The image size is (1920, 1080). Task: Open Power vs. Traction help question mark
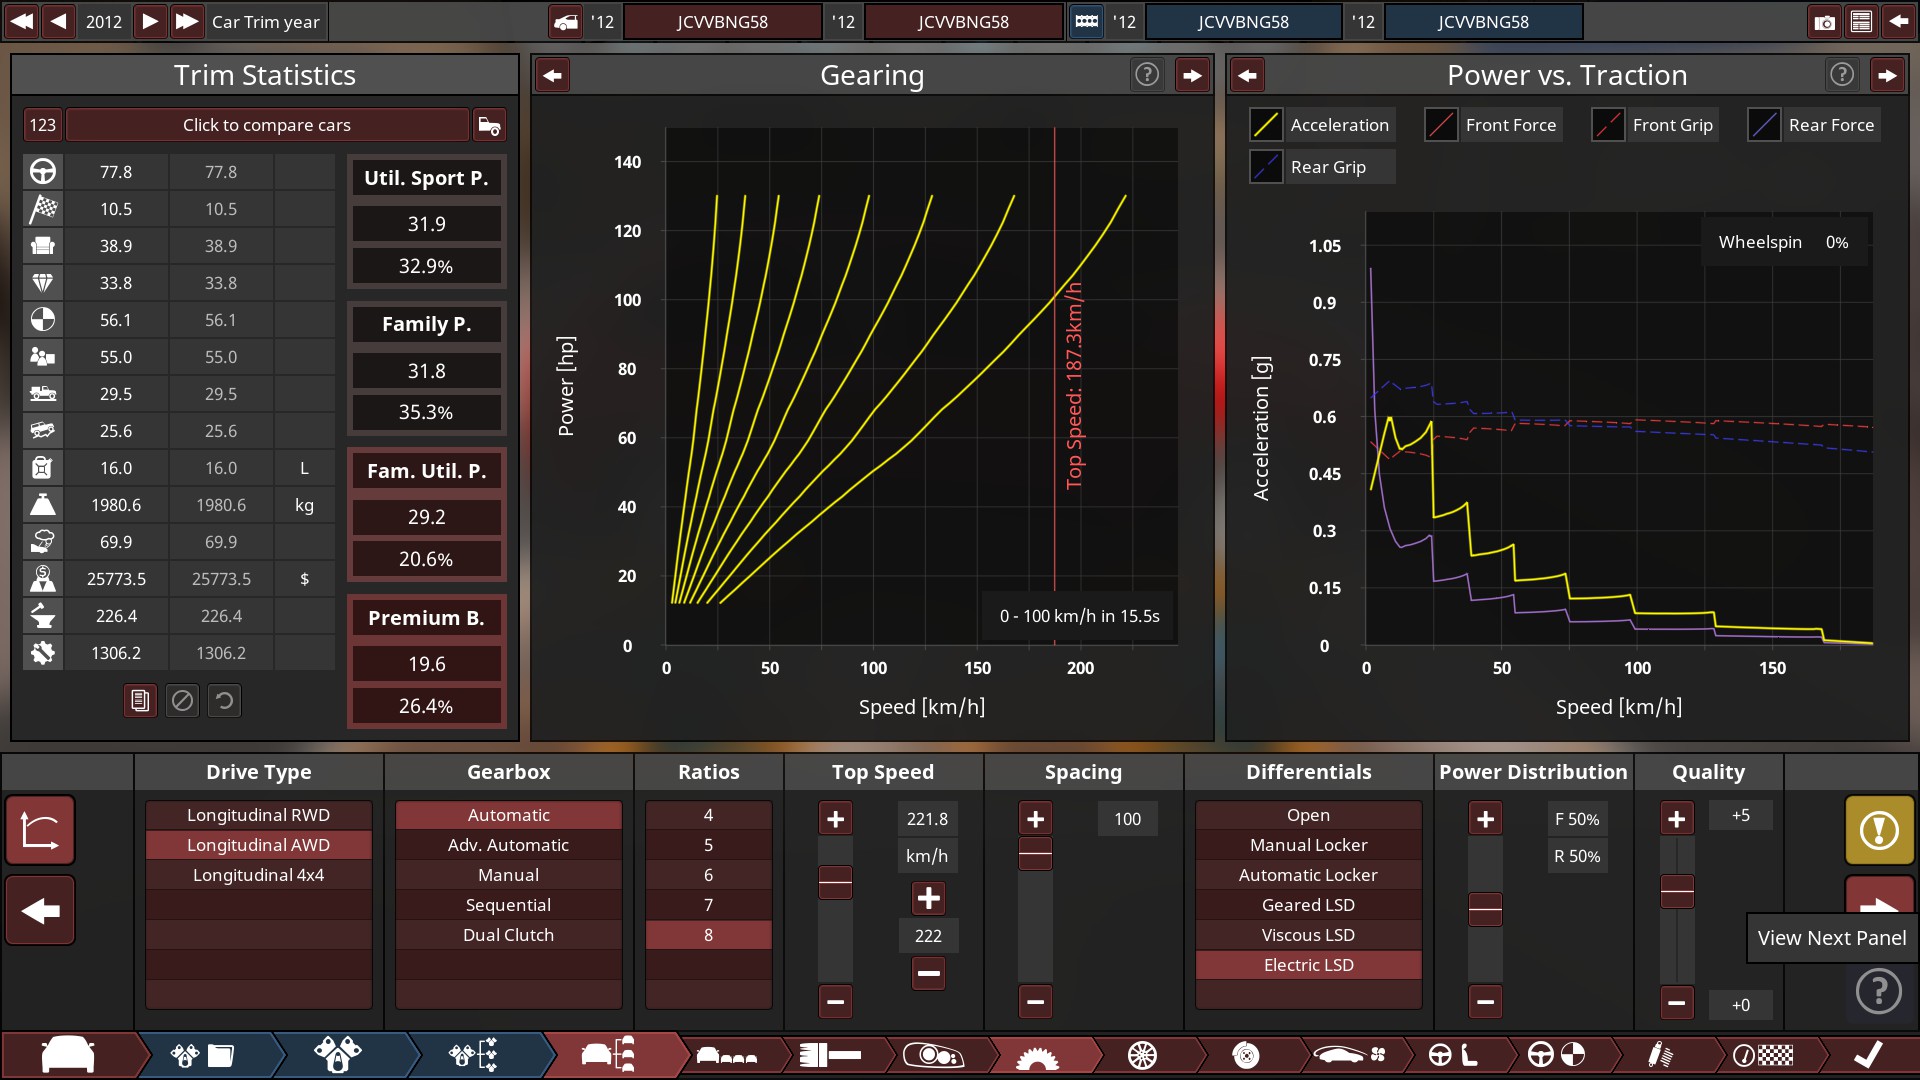tap(1842, 74)
